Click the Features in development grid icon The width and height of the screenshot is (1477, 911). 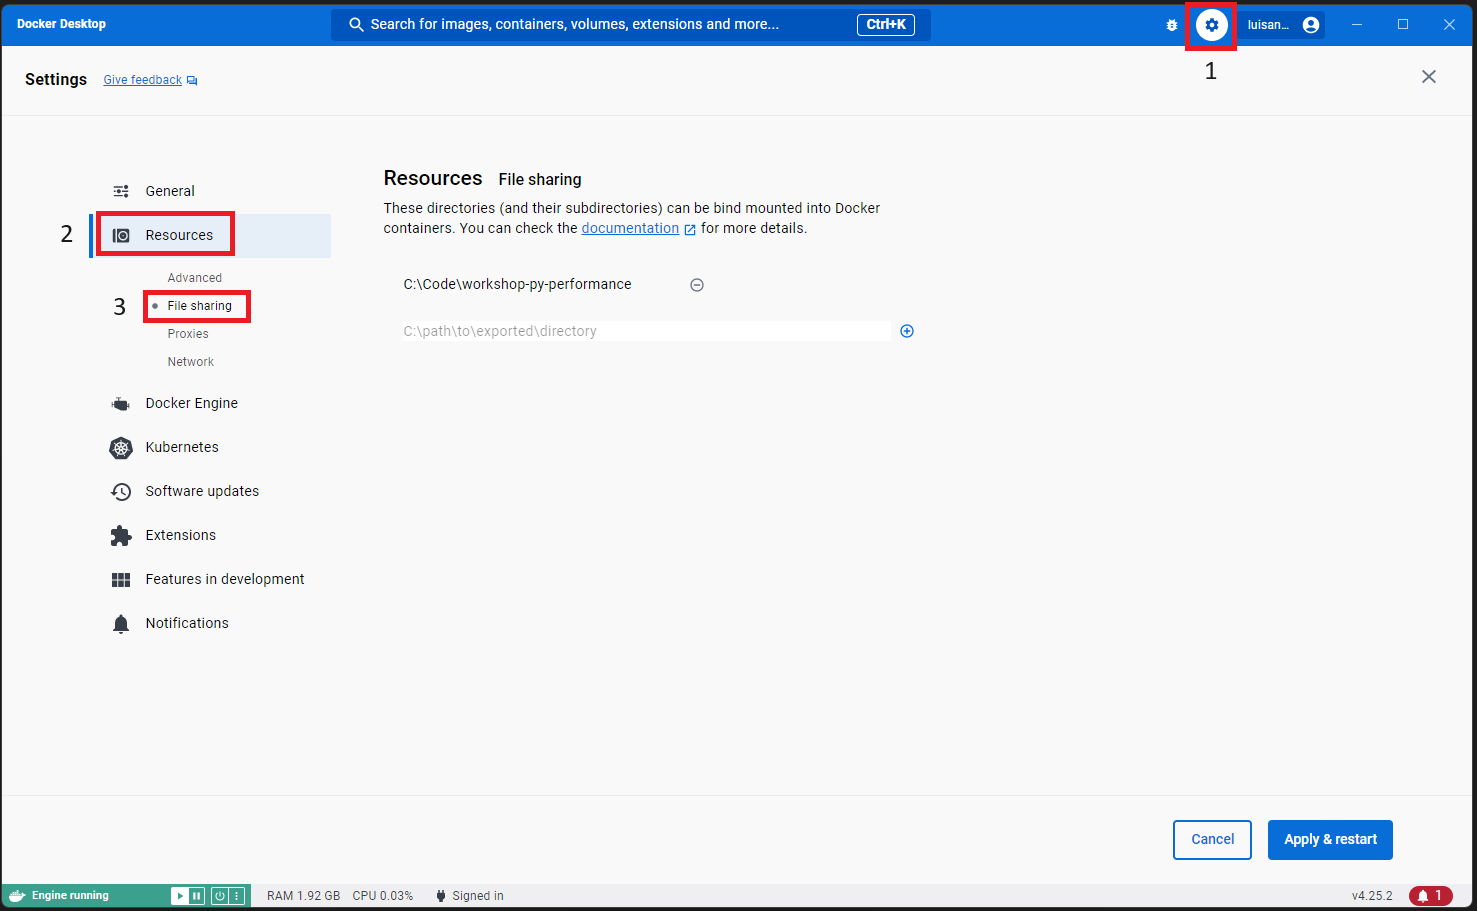(x=121, y=580)
